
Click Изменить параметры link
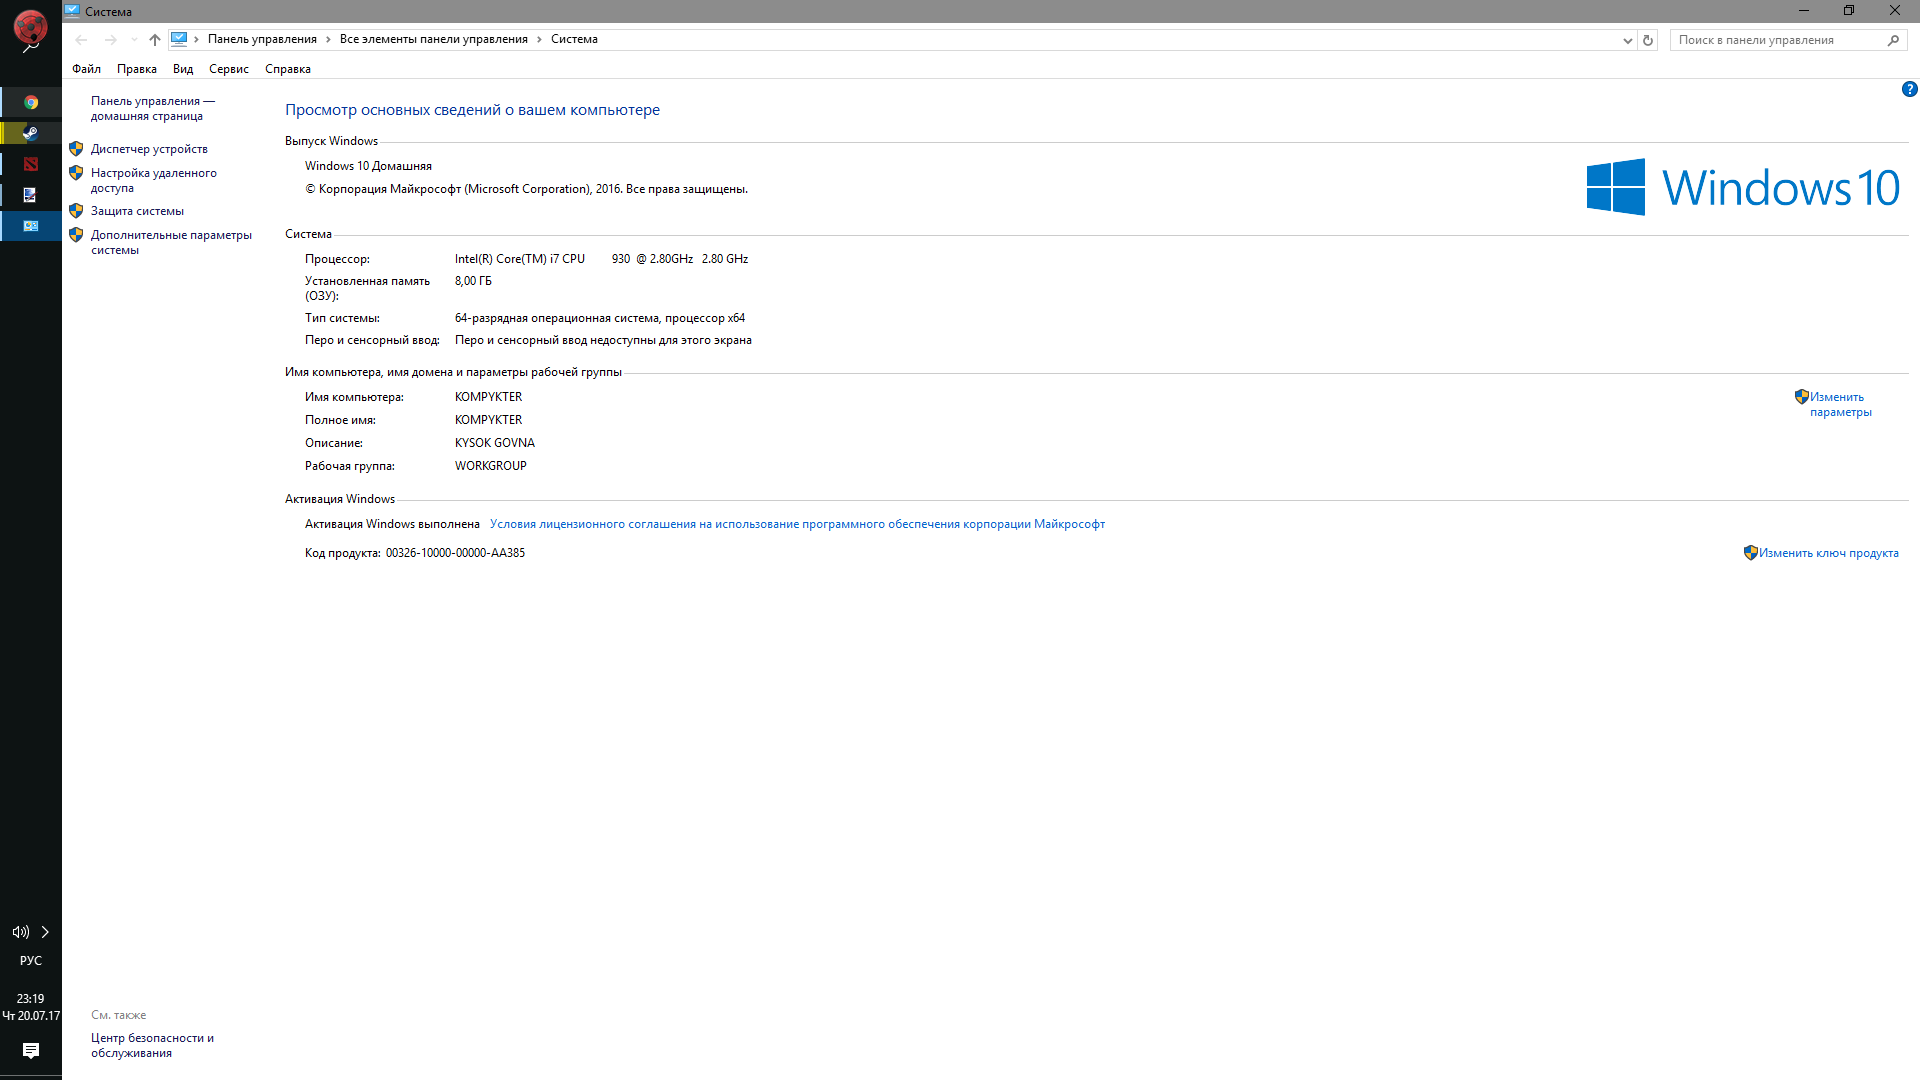(1840, 404)
